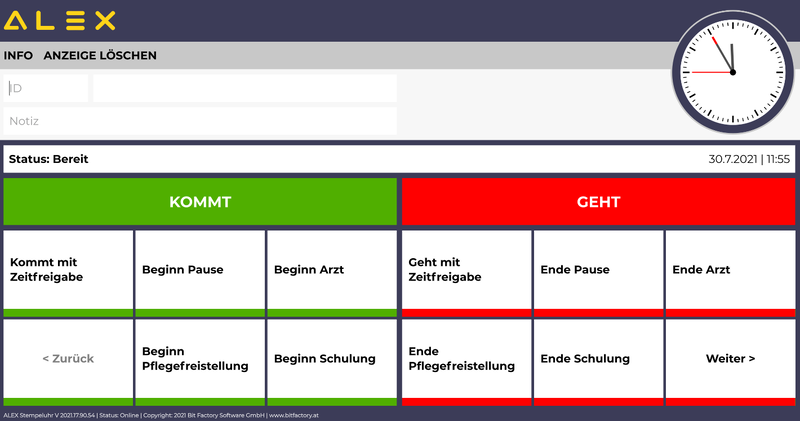Go back with the Zurück button
This screenshot has width=800, height=421.
[x=68, y=359]
